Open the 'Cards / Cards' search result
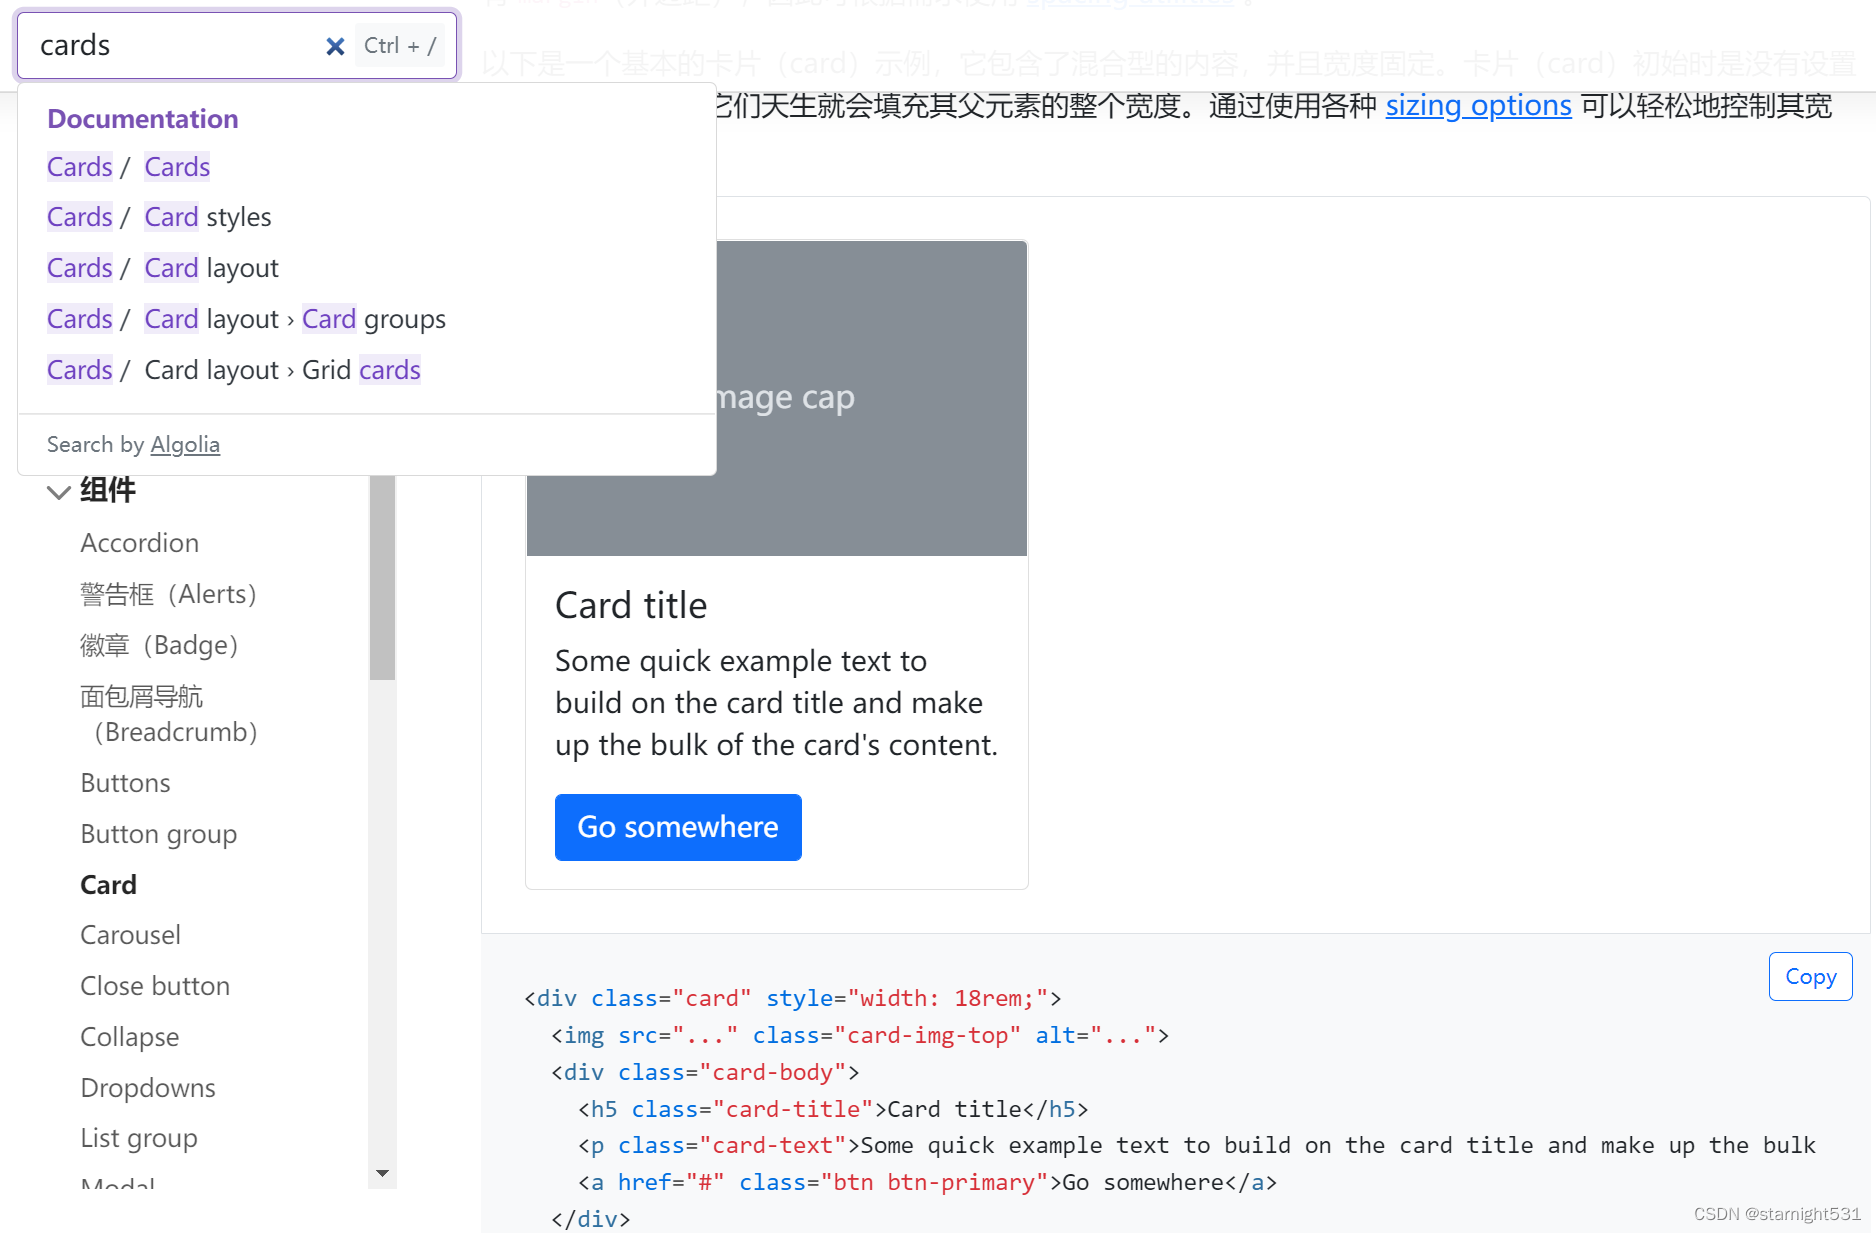Image resolution: width=1876 pixels, height=1233 pixels. [129, 167]
